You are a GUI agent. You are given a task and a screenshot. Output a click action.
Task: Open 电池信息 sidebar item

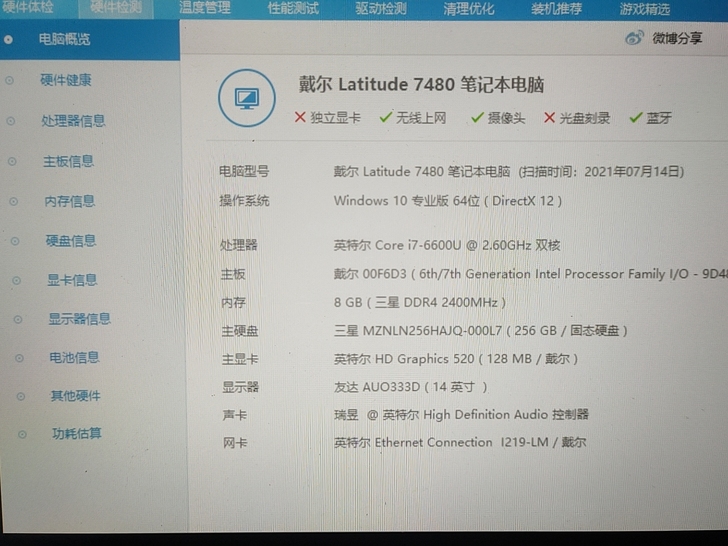coord(74,358)
